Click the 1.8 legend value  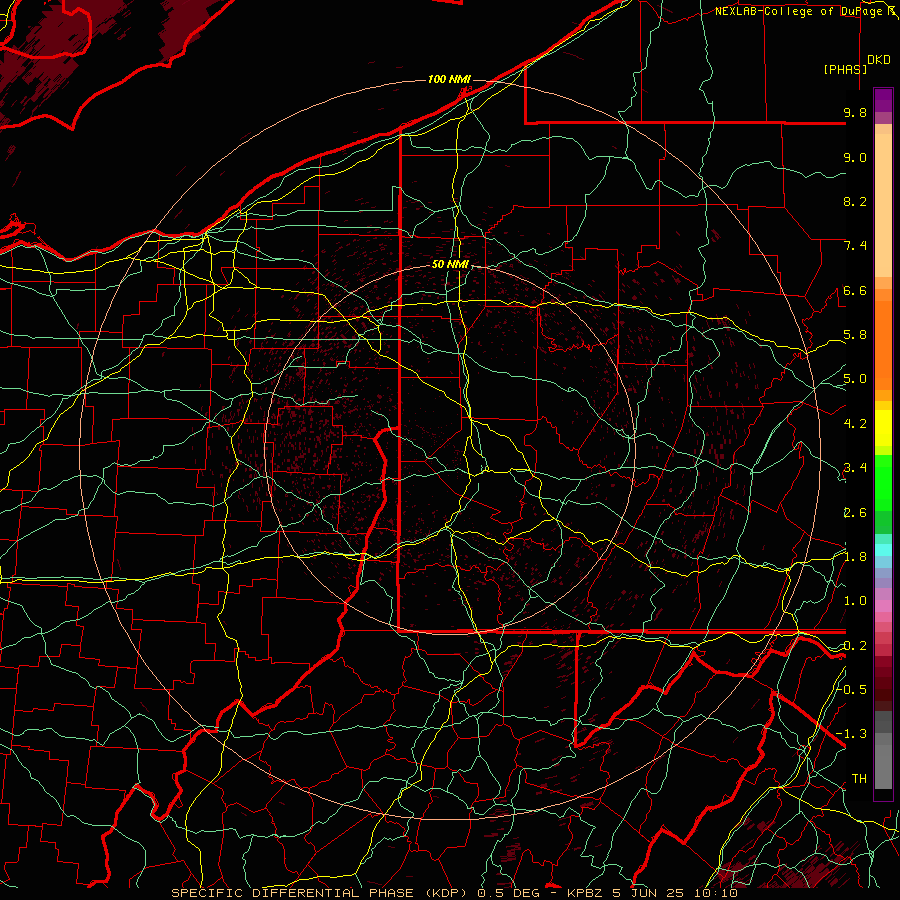855,557
